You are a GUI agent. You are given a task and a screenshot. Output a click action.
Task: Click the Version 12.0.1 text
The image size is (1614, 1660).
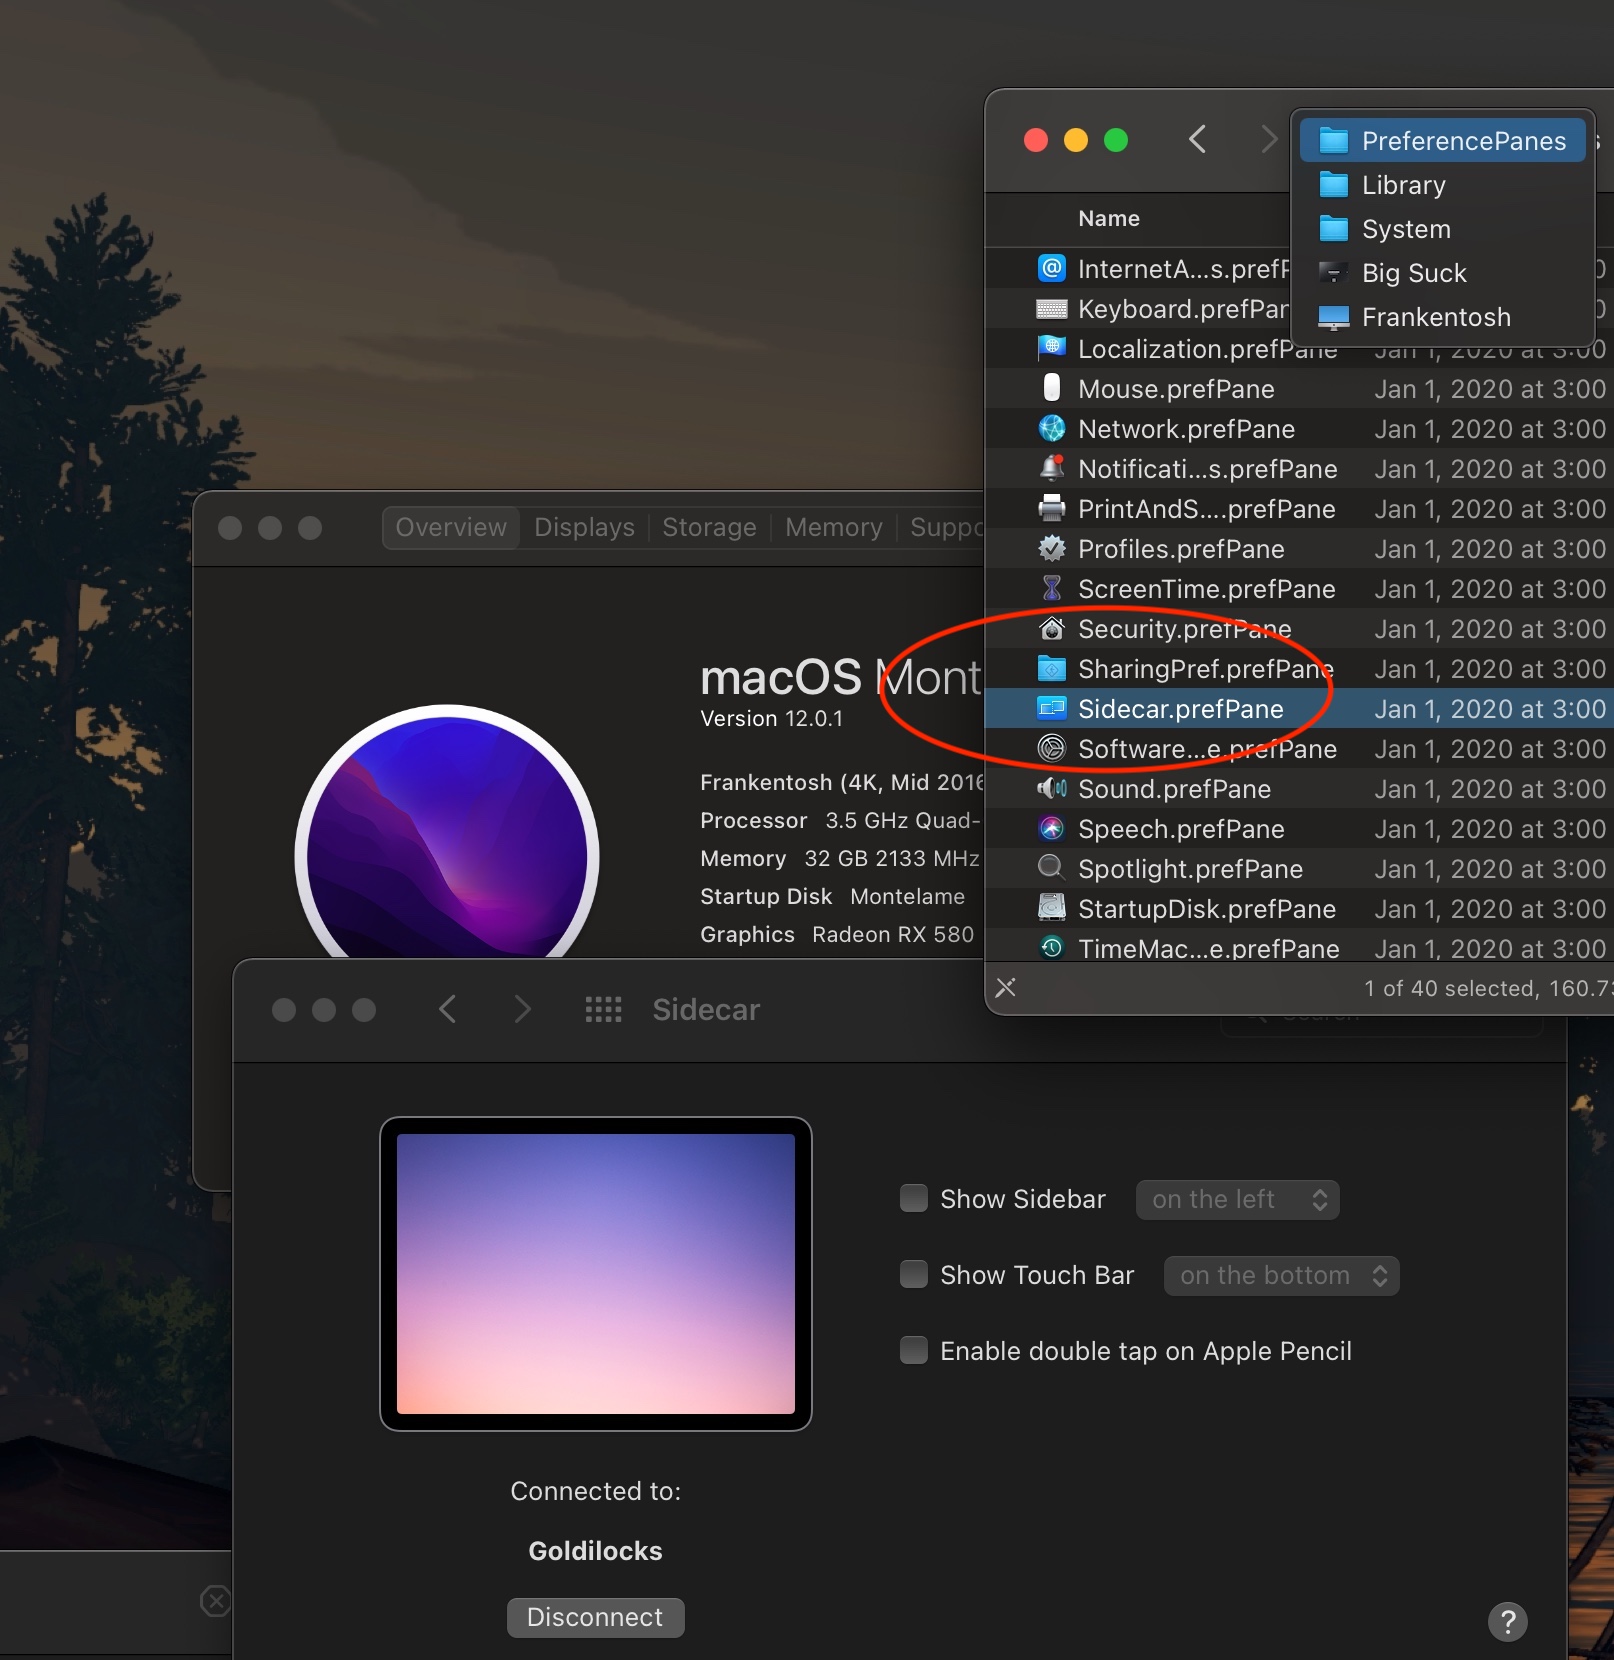coord(771,718)
